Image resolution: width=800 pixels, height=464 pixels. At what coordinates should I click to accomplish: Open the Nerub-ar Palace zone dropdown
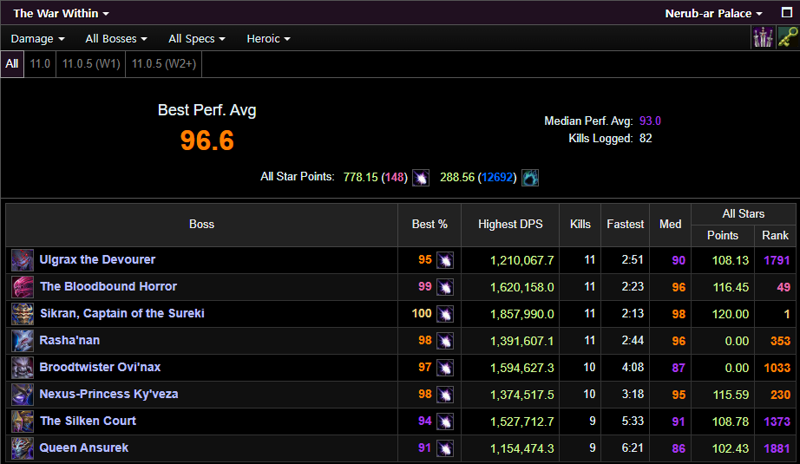(x=713, y=13)
